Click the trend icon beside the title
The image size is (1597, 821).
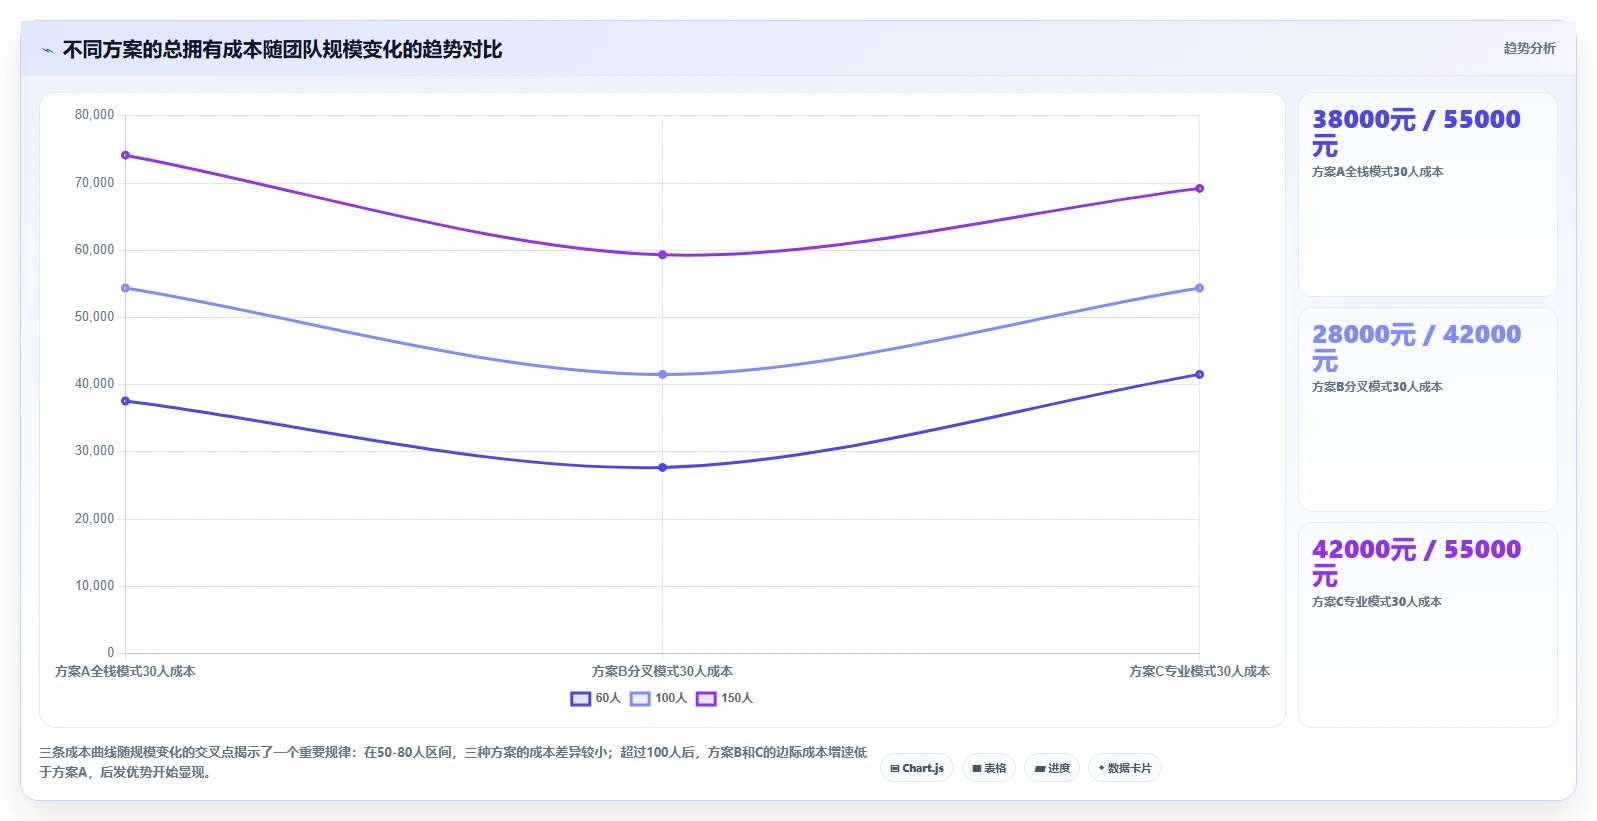tap(47, 50)
